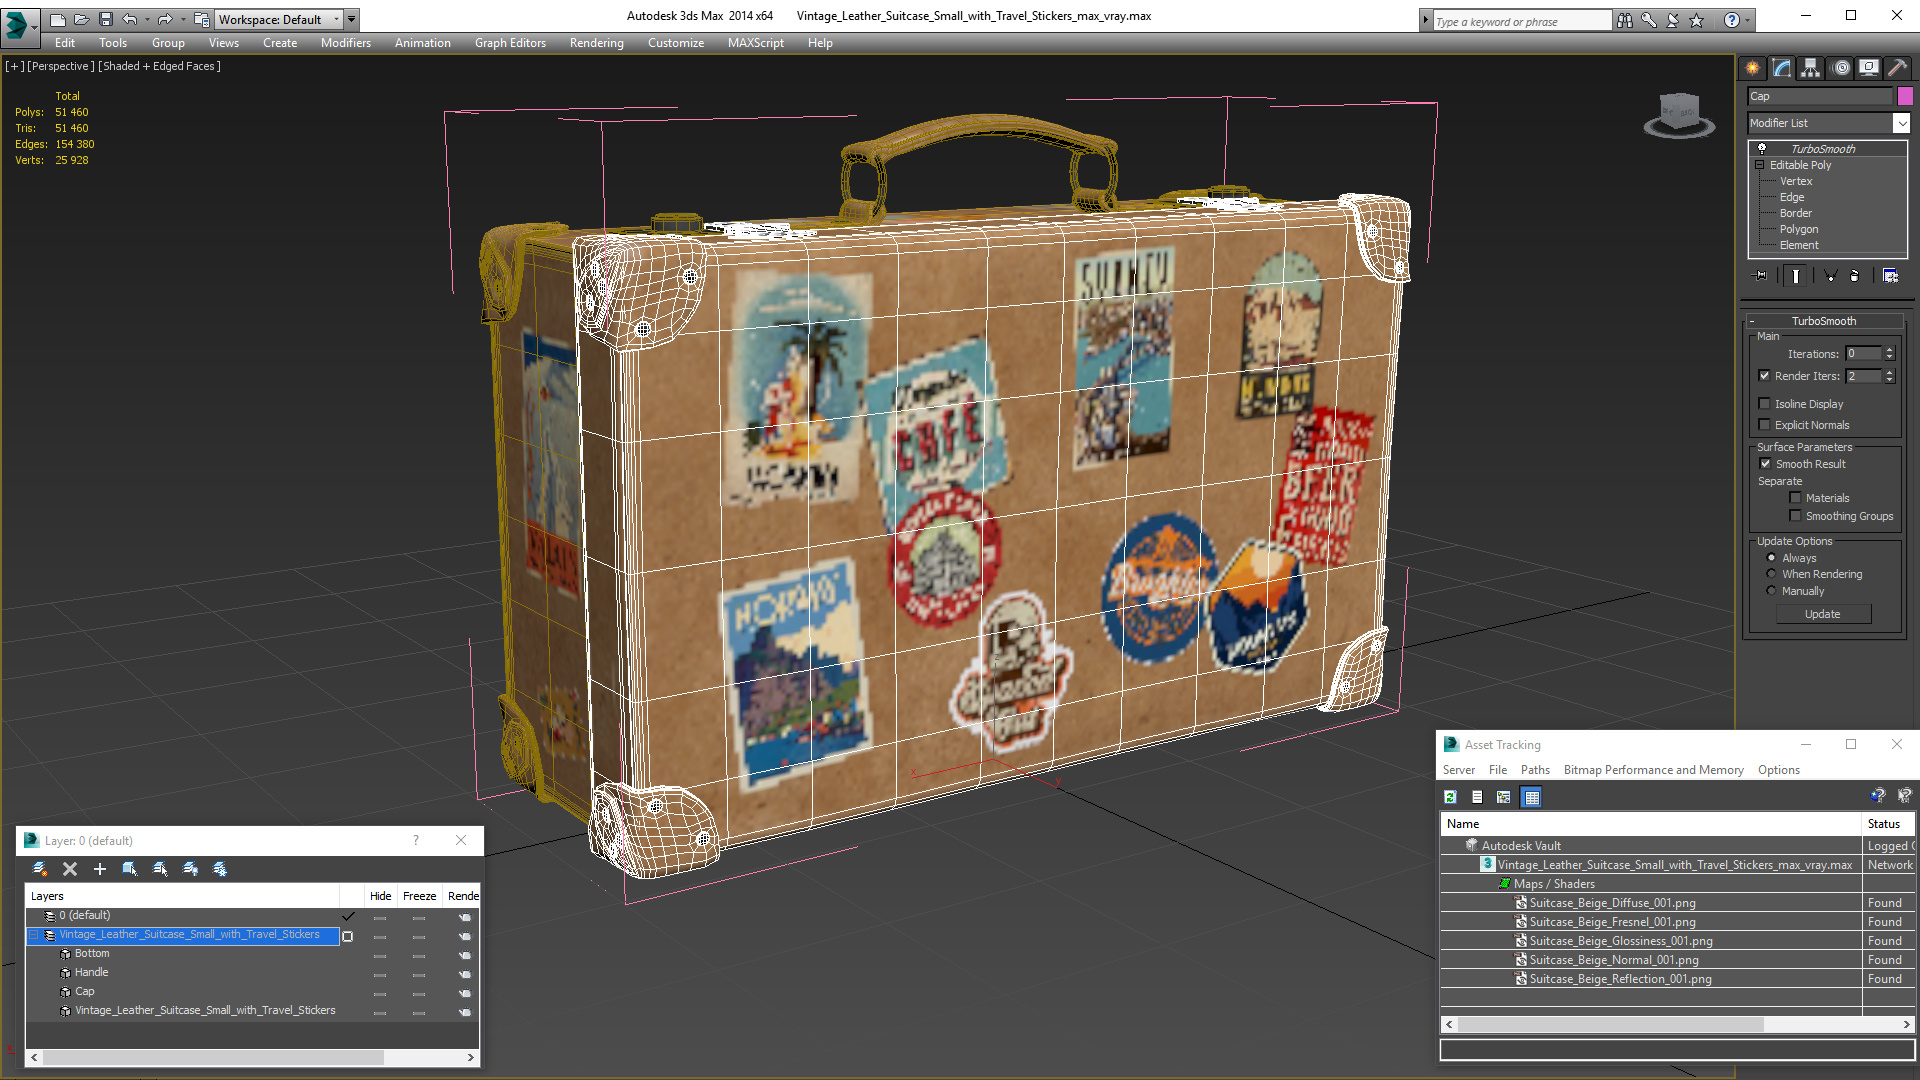This screenshot has height=1080, width=1920.
Task: Enable Separate by Materials checkbox
Action: 1795,498
